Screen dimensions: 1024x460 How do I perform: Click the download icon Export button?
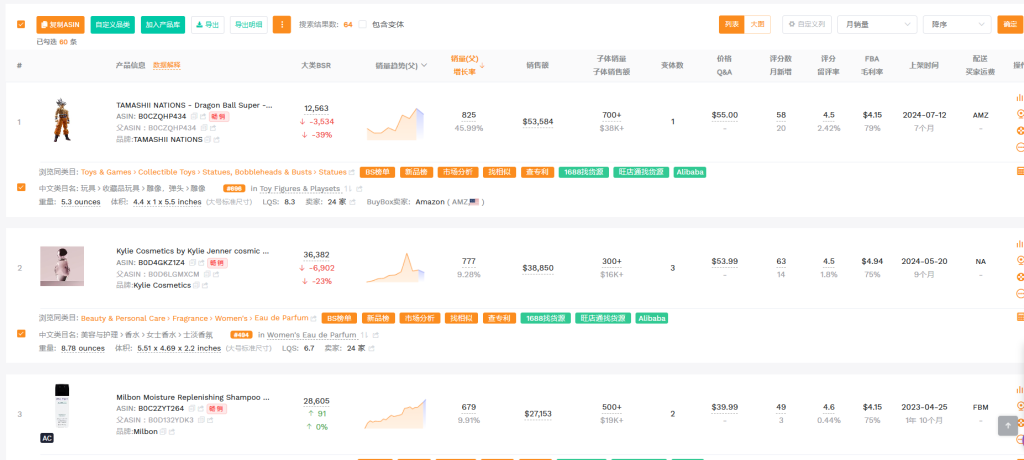pyautogui.click(x=208, y=24)
